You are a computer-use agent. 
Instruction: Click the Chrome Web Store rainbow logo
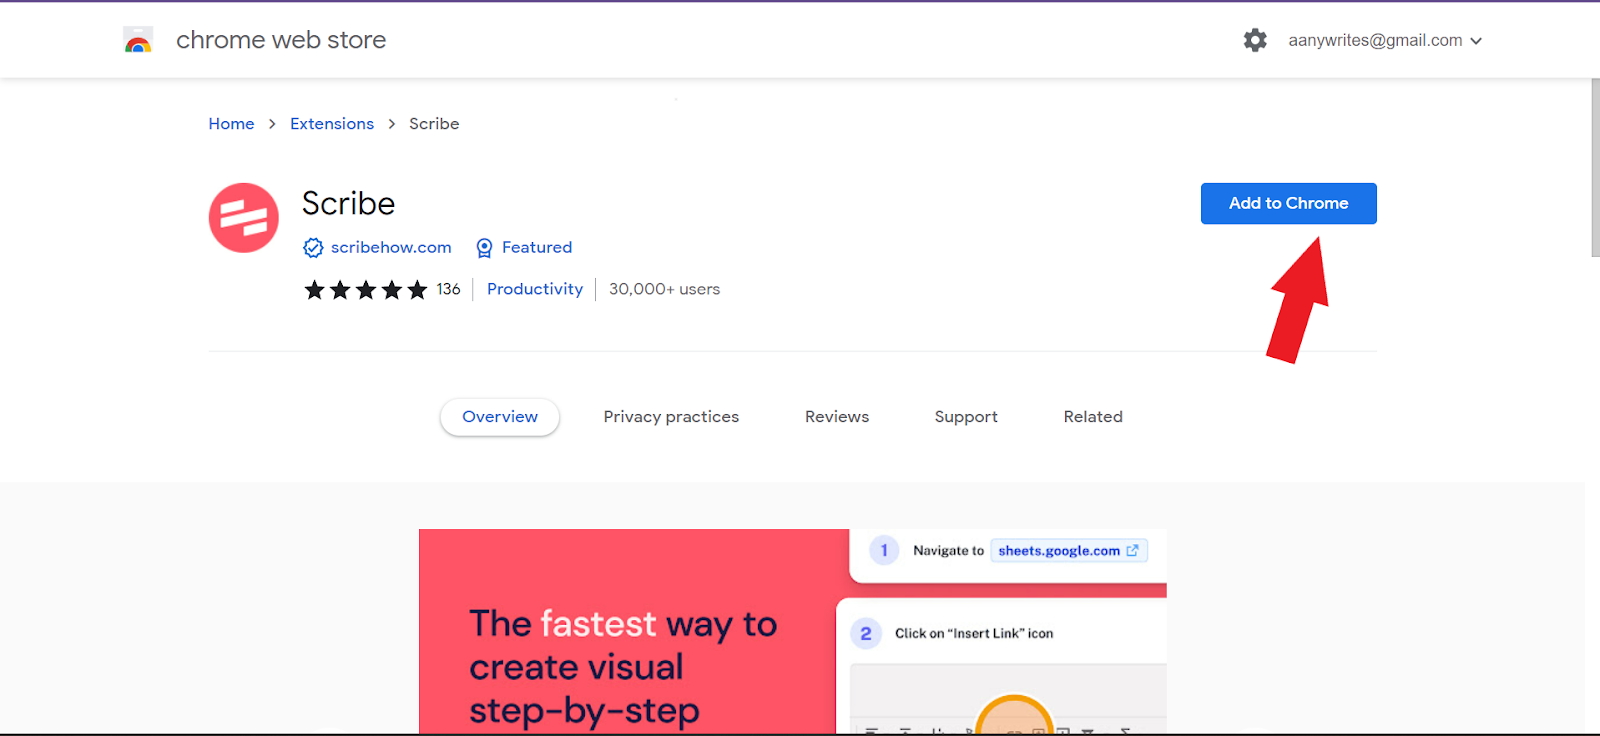(138, 40)
